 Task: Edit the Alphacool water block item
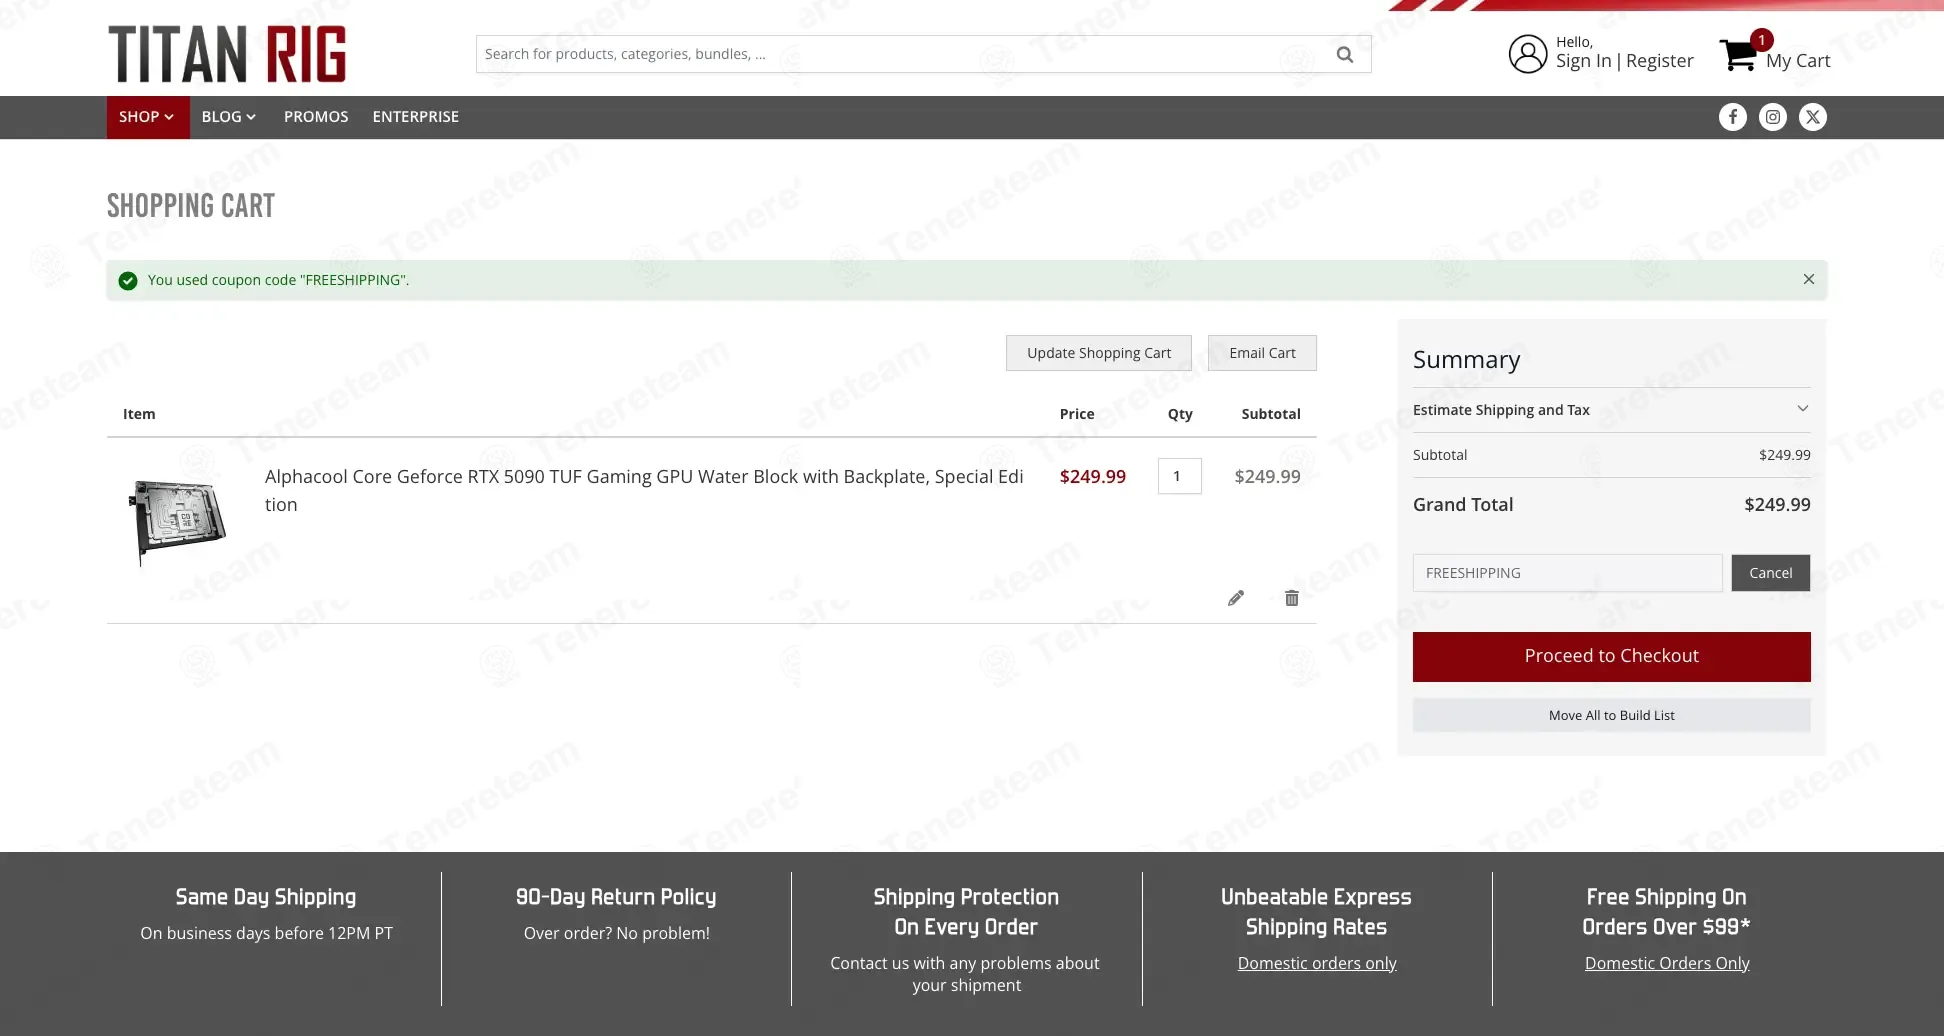click(x=1236, y=598)
